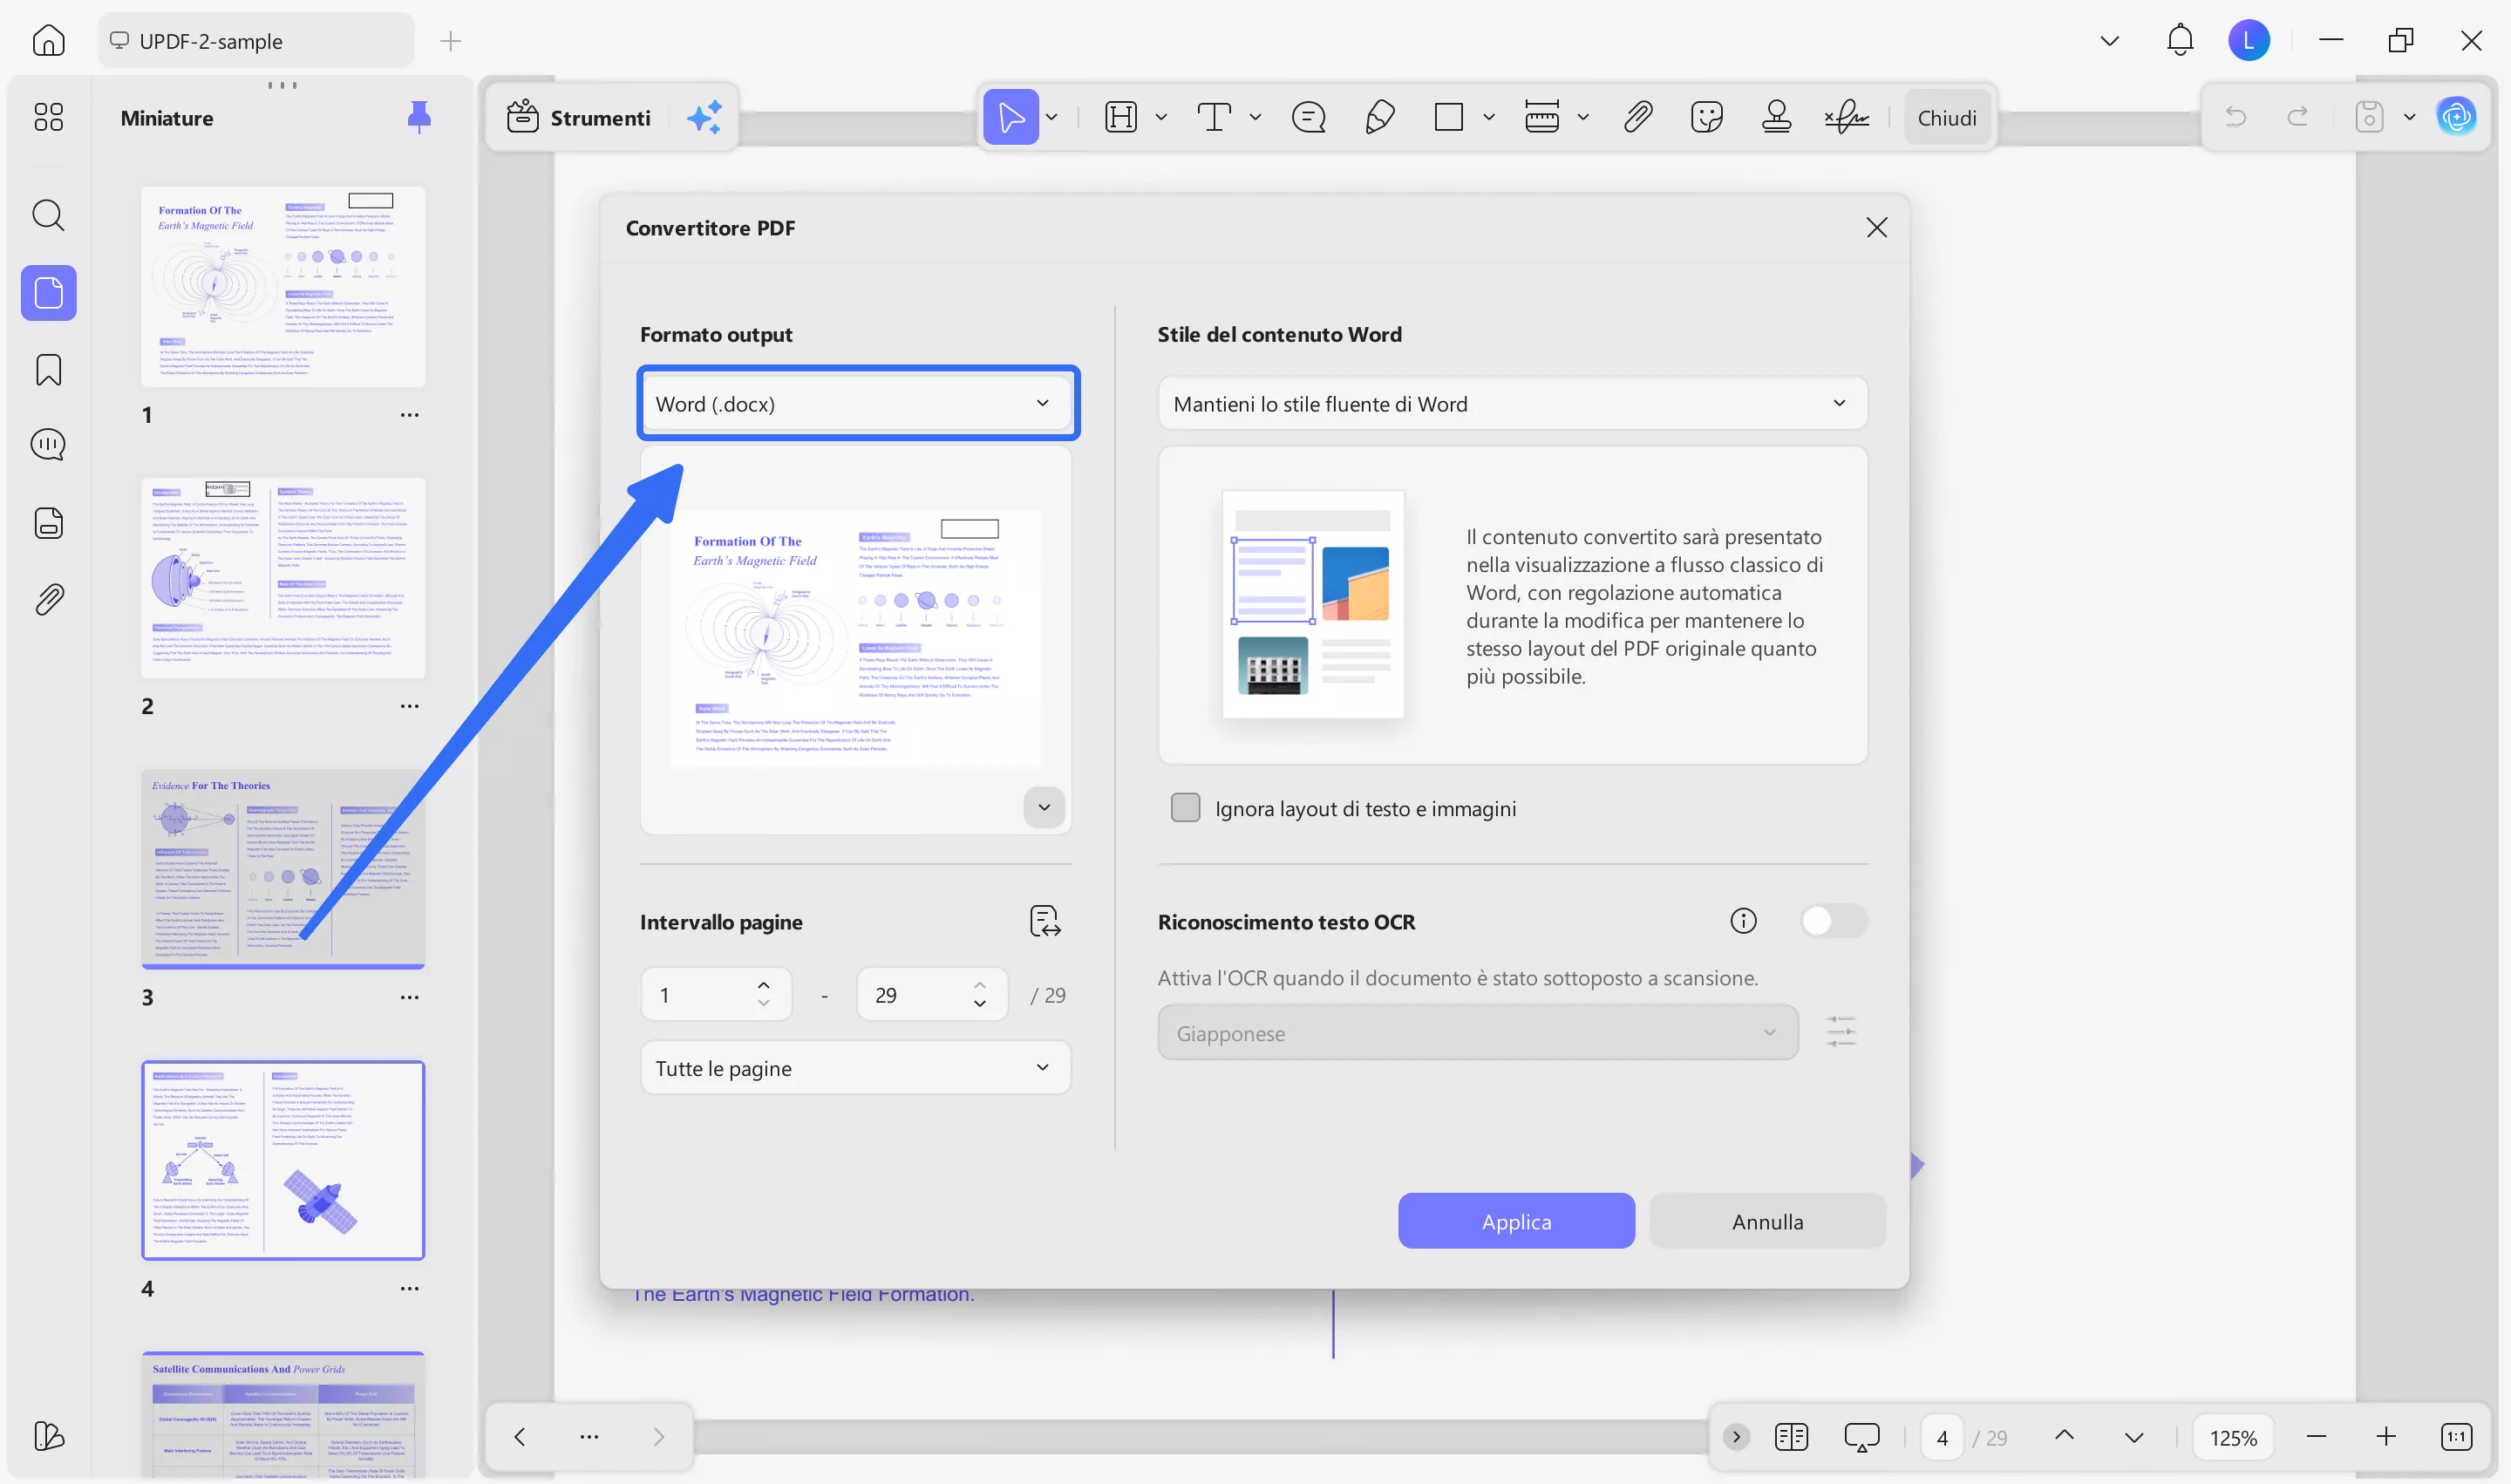Switch to the UPDF-2-sample tab
Image resolution: width=2511 pixels, height=1484 pixels.
(254, 40)
